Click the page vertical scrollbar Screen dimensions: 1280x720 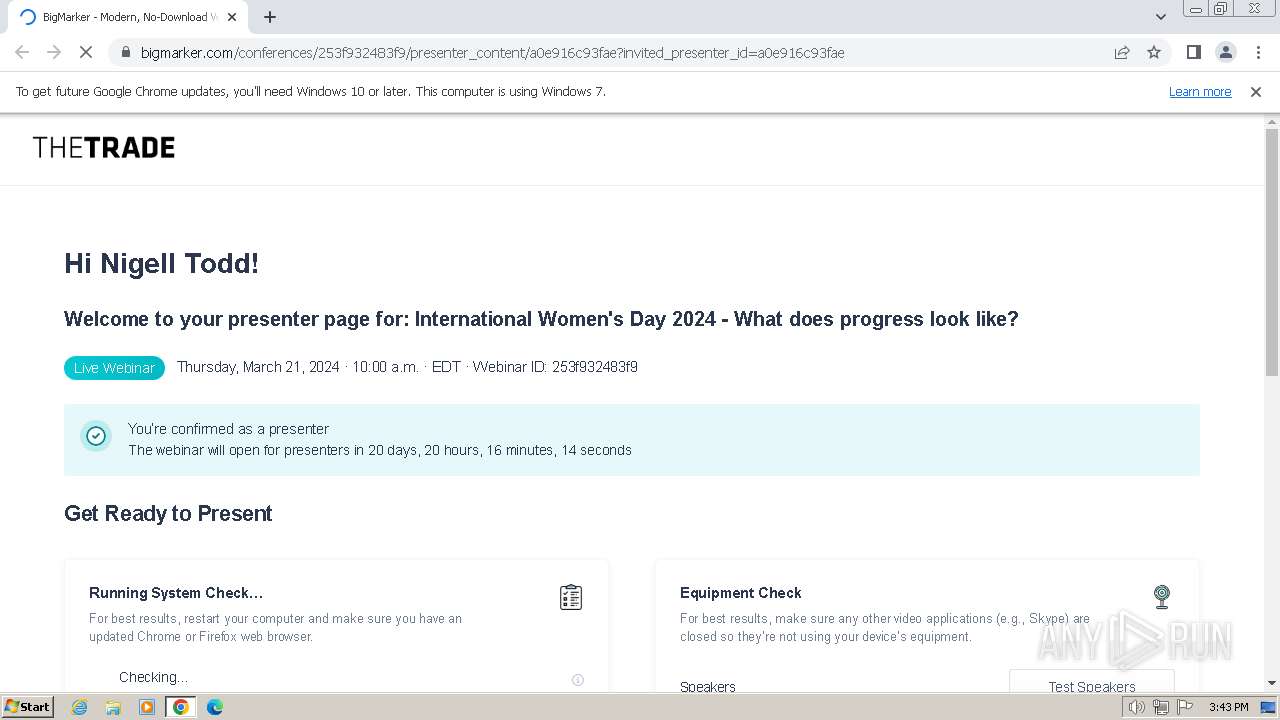(x=1272, y=253)
